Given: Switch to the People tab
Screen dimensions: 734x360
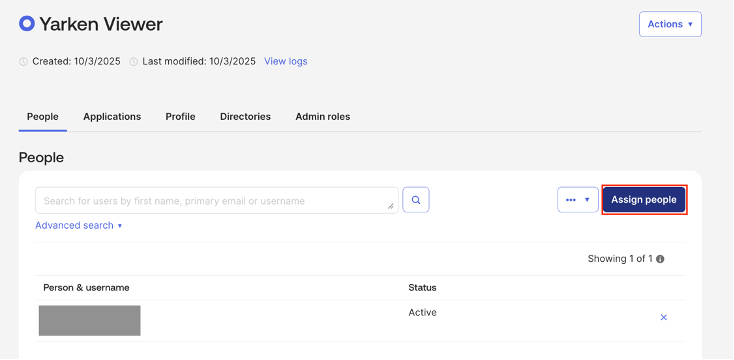Looking at the screenshot, I should (43, 117).
